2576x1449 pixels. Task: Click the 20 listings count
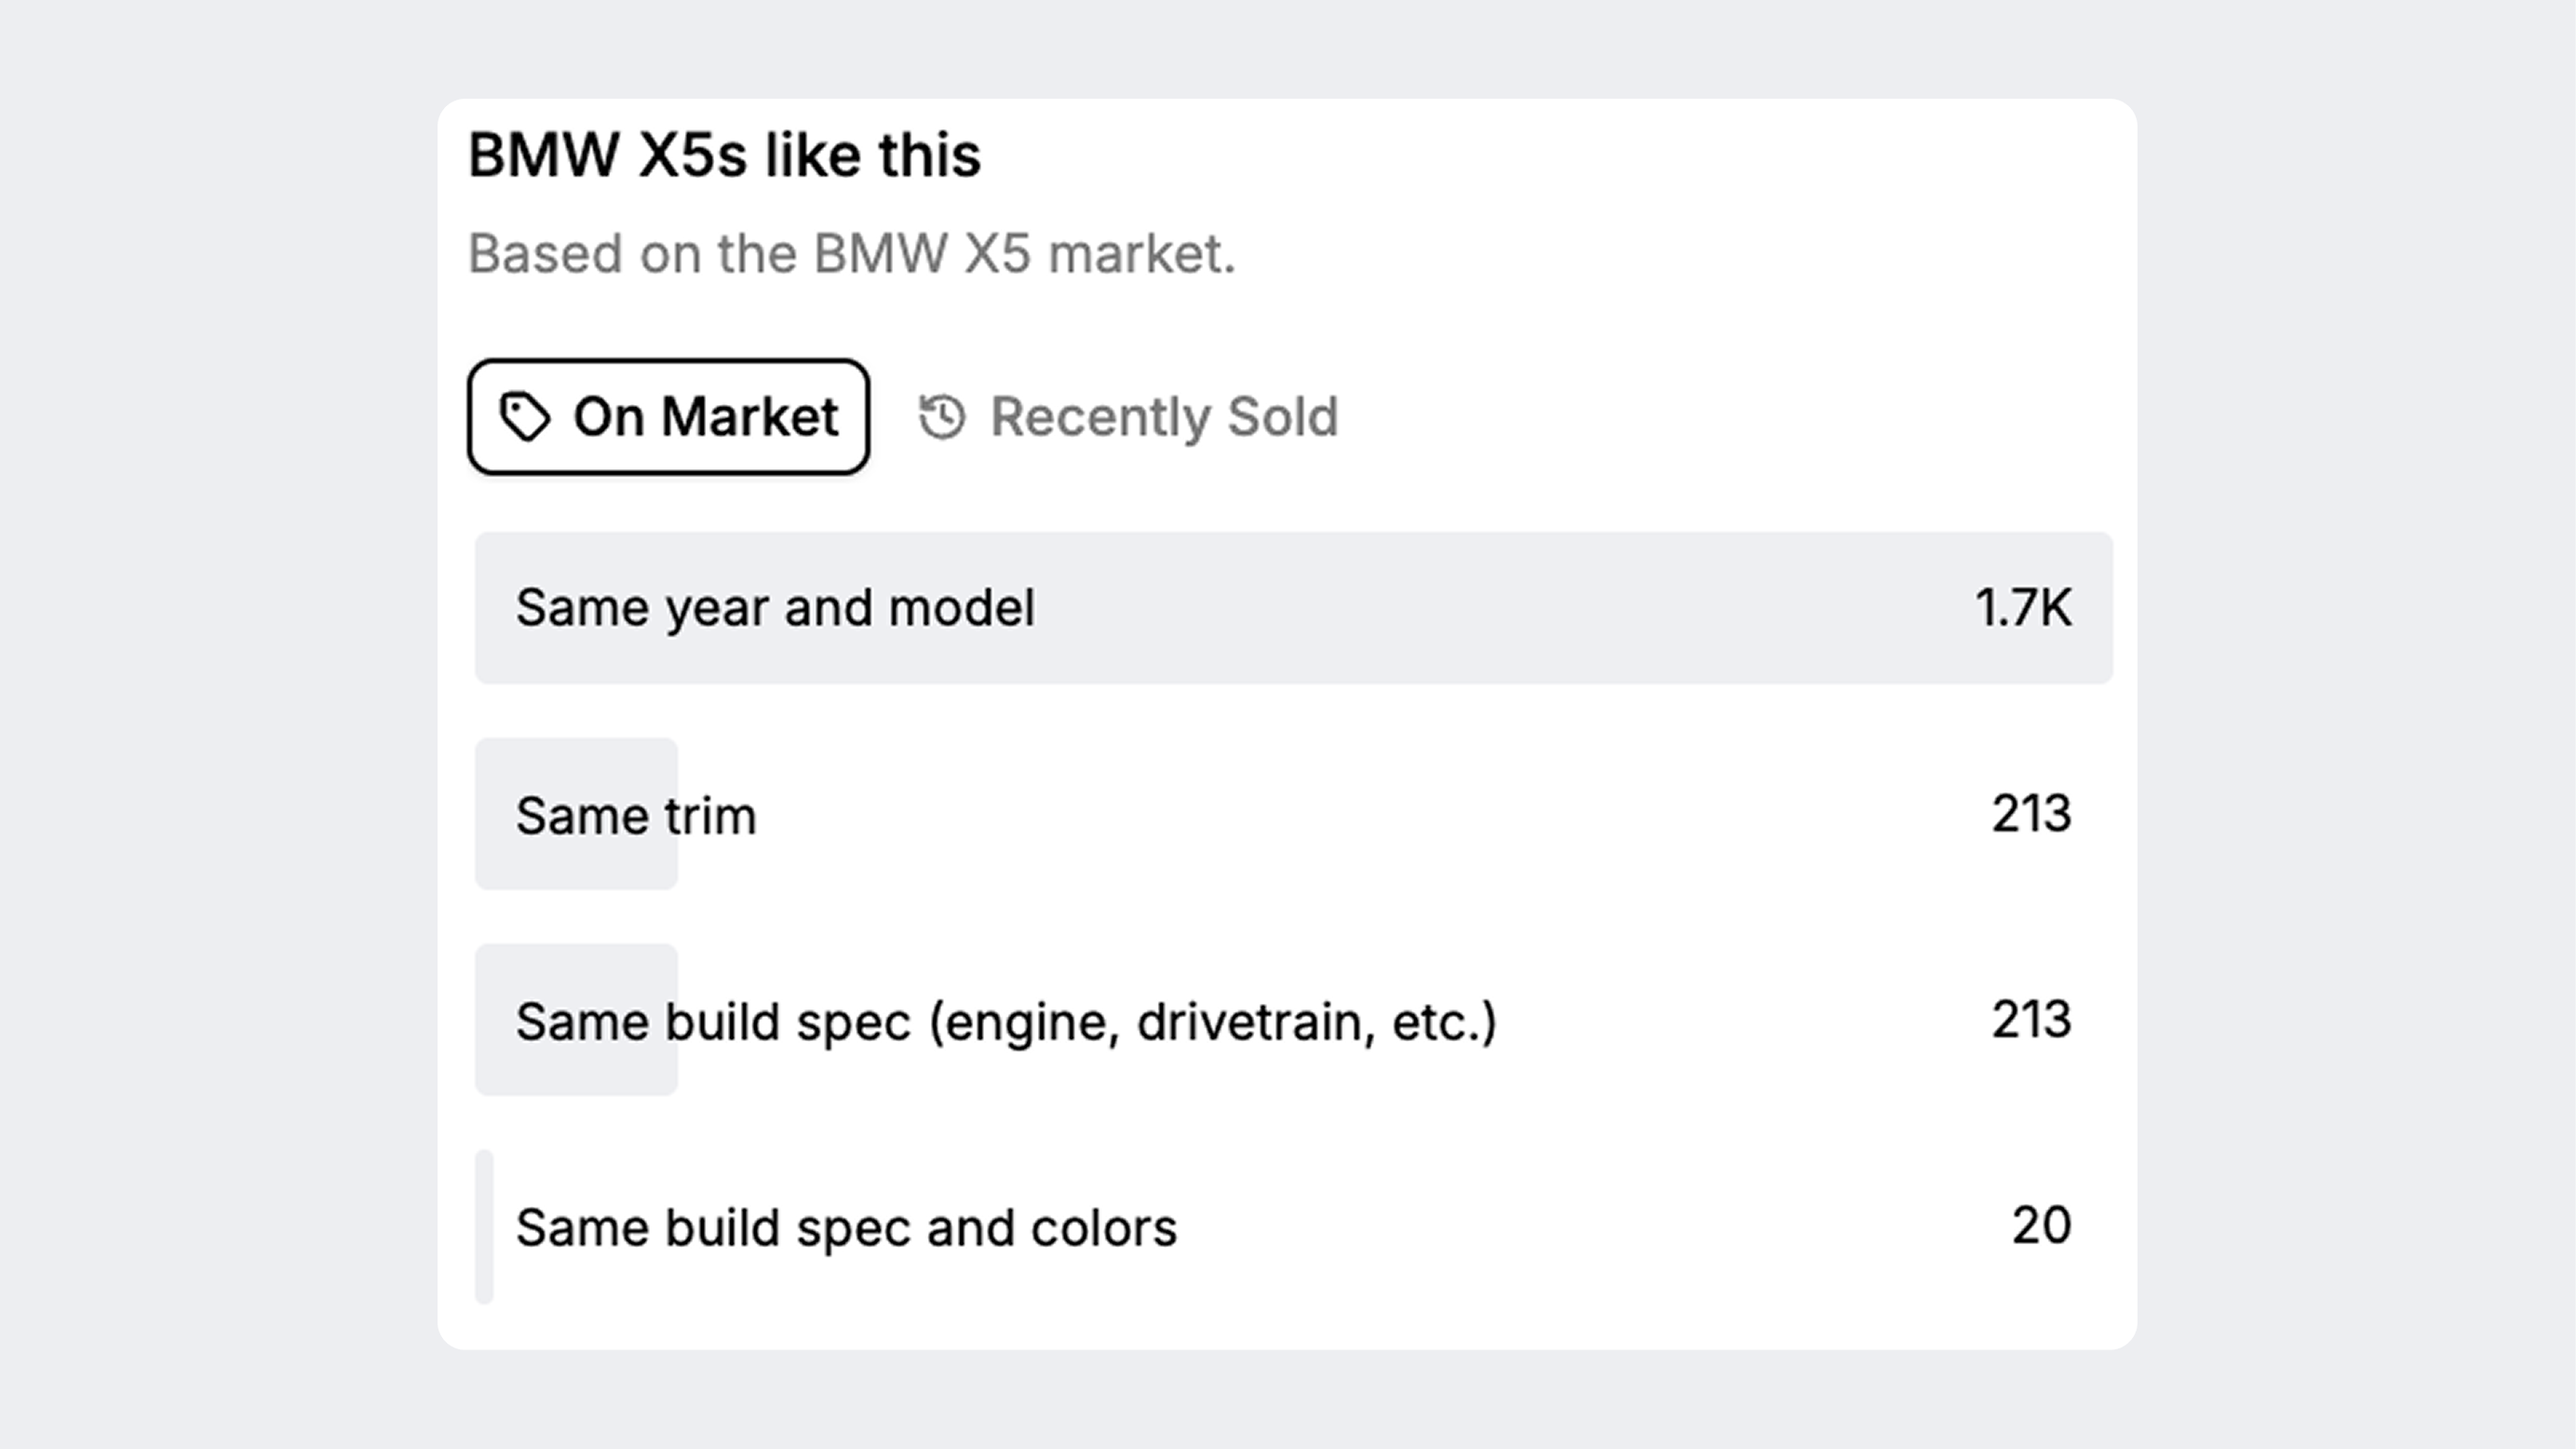point(2040,1225)
